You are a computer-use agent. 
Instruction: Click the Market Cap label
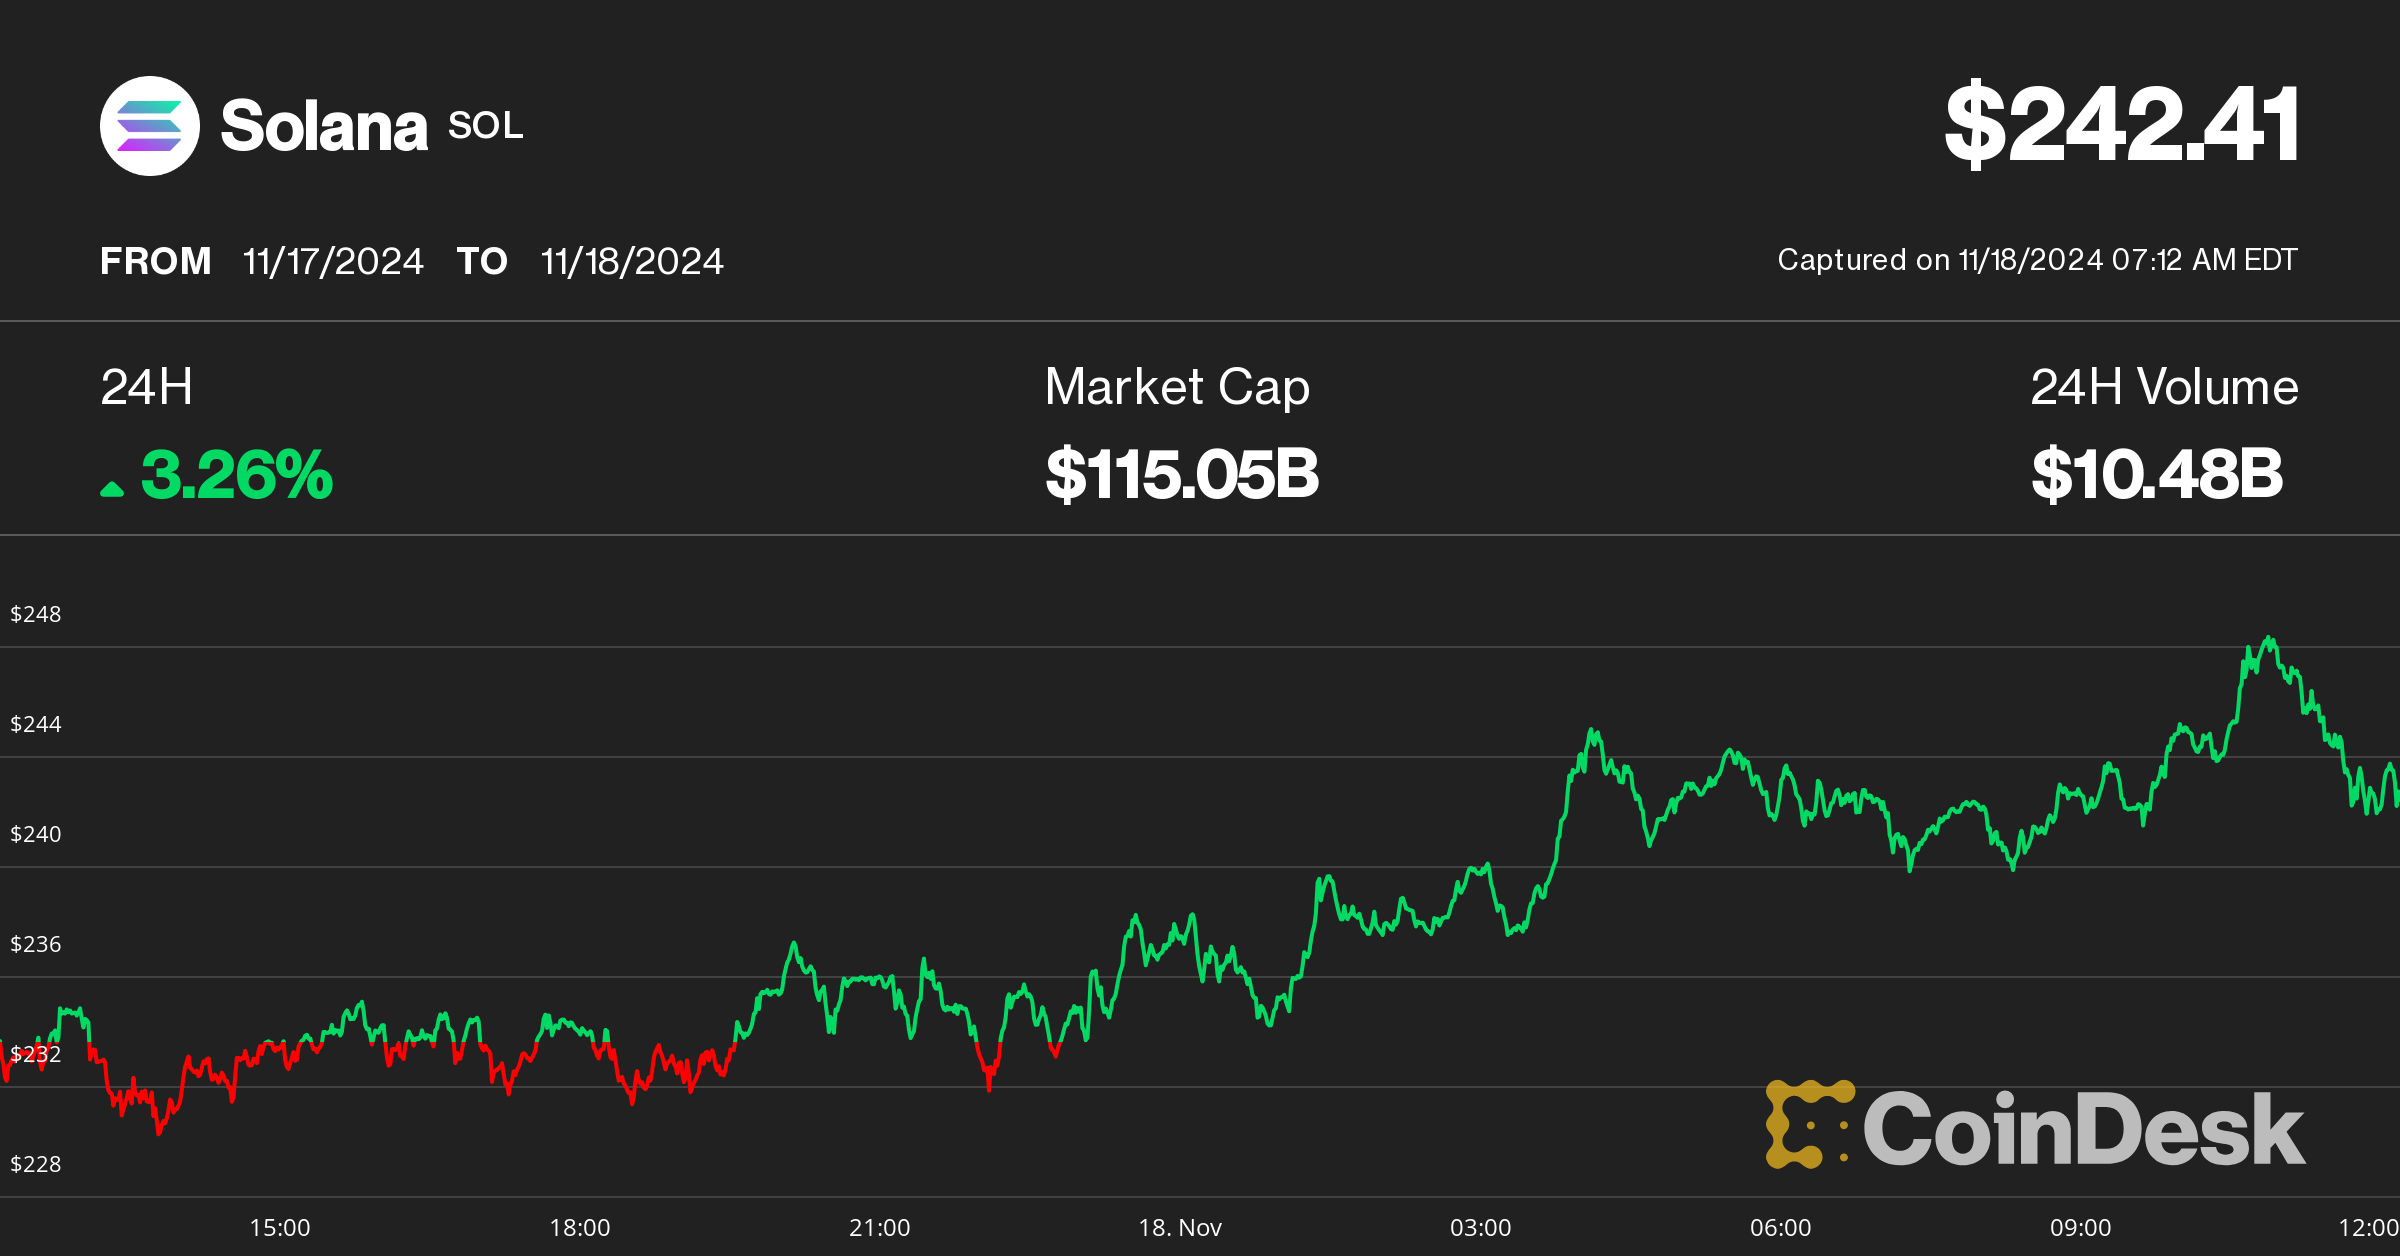[1177, 387]
